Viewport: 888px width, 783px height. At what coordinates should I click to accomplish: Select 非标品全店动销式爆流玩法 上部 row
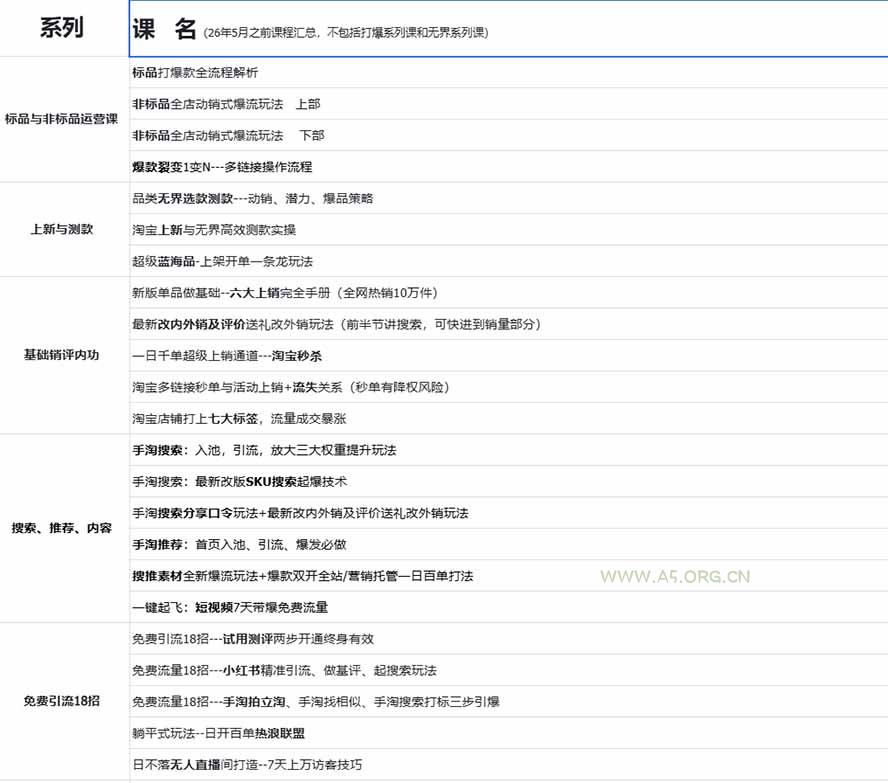click(x=509, y=104)
